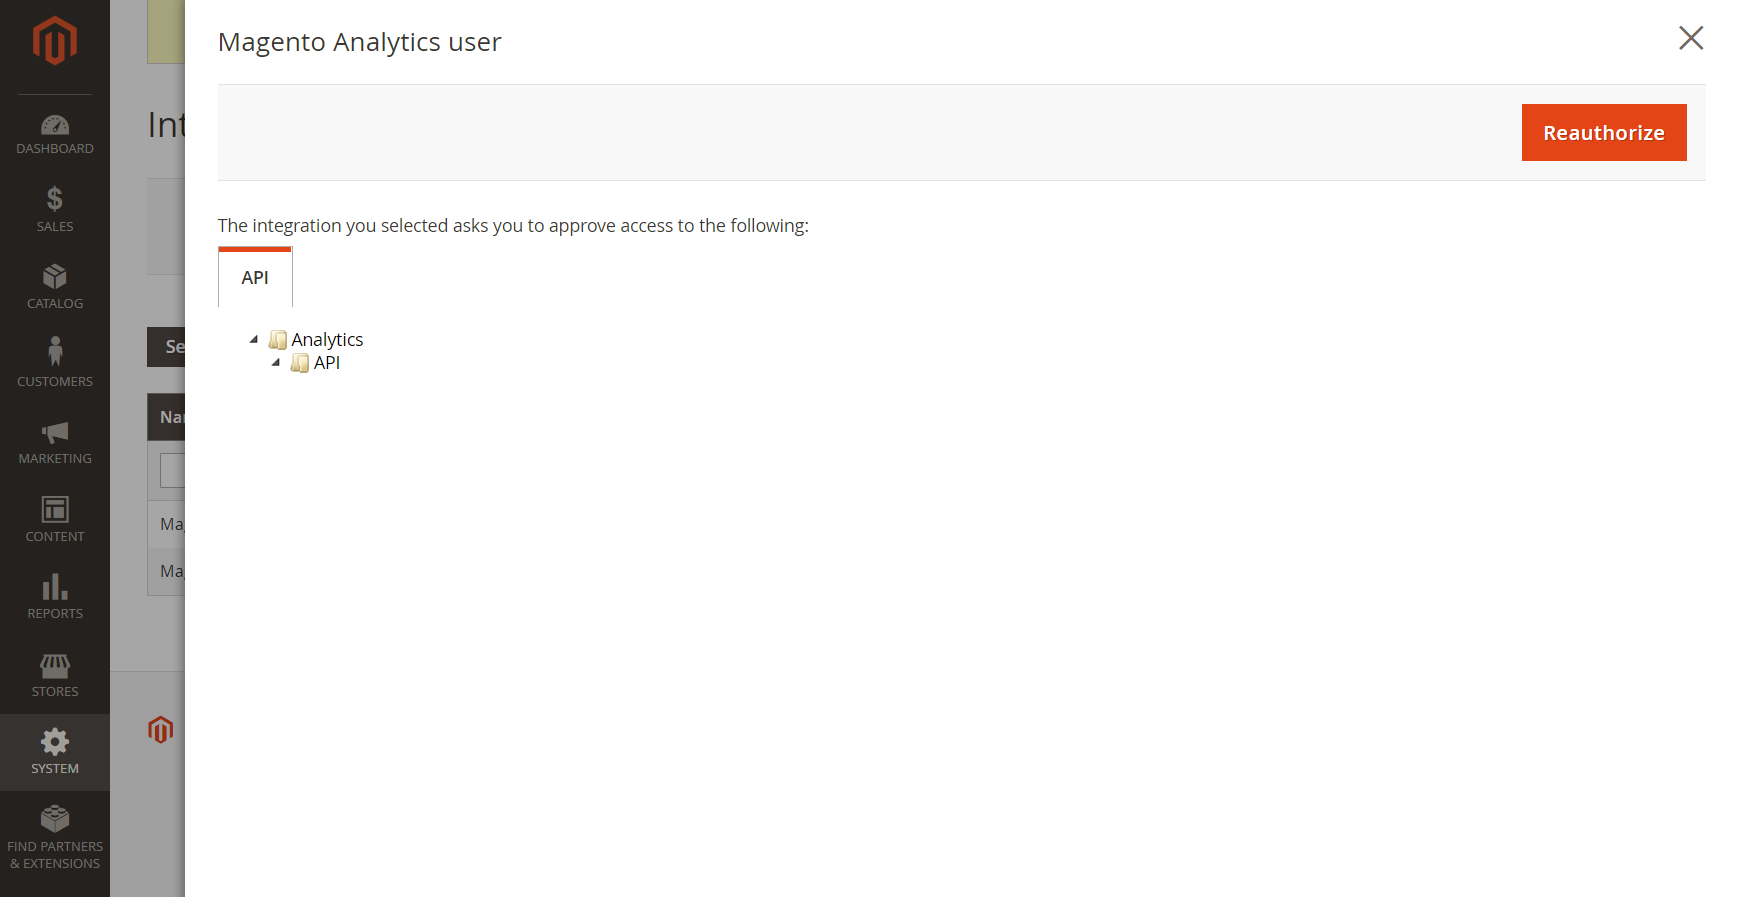Open the Marketing menu
The image size is (1737, 897).
(55, 443)
